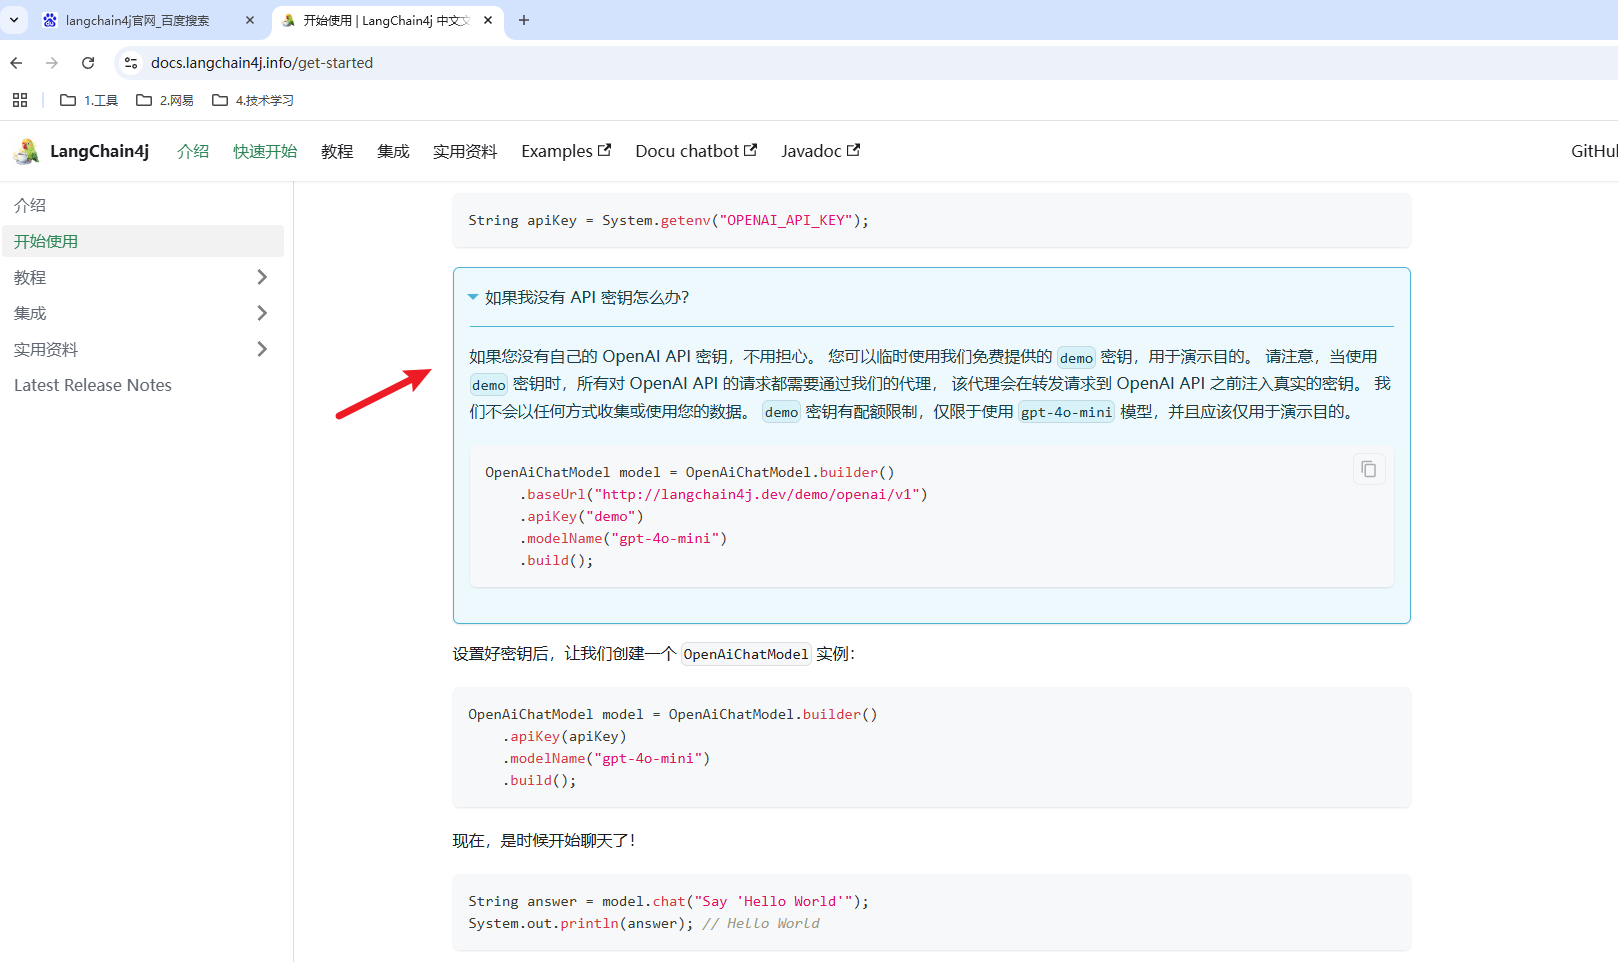Open the 4.技术学习 bookmark folder
The height and width of the screenshot is (962, 1618).
pos(253,100)
